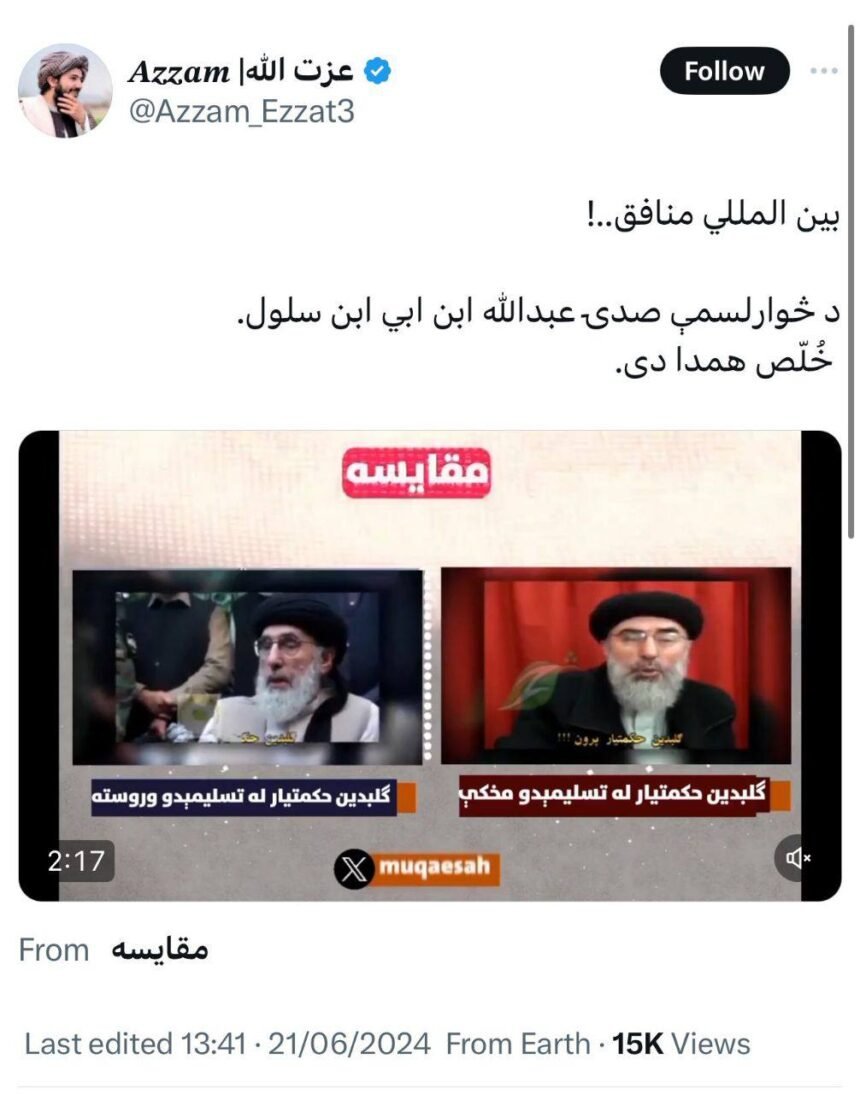Screen dimensions: 860x1094
Task: View the 15K Views analytics
Action: click(681, 1044)
